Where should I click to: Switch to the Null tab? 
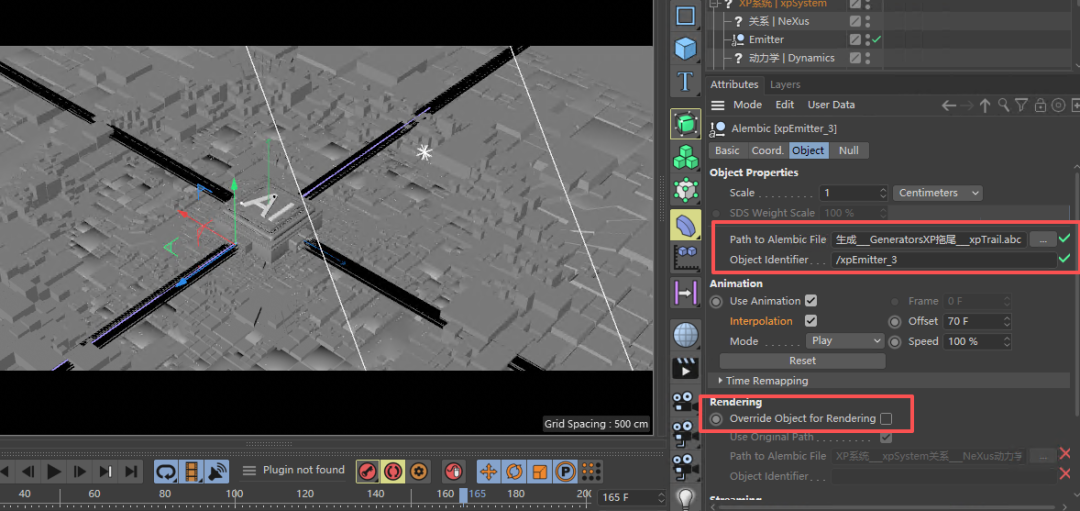[x=849, y=150]
